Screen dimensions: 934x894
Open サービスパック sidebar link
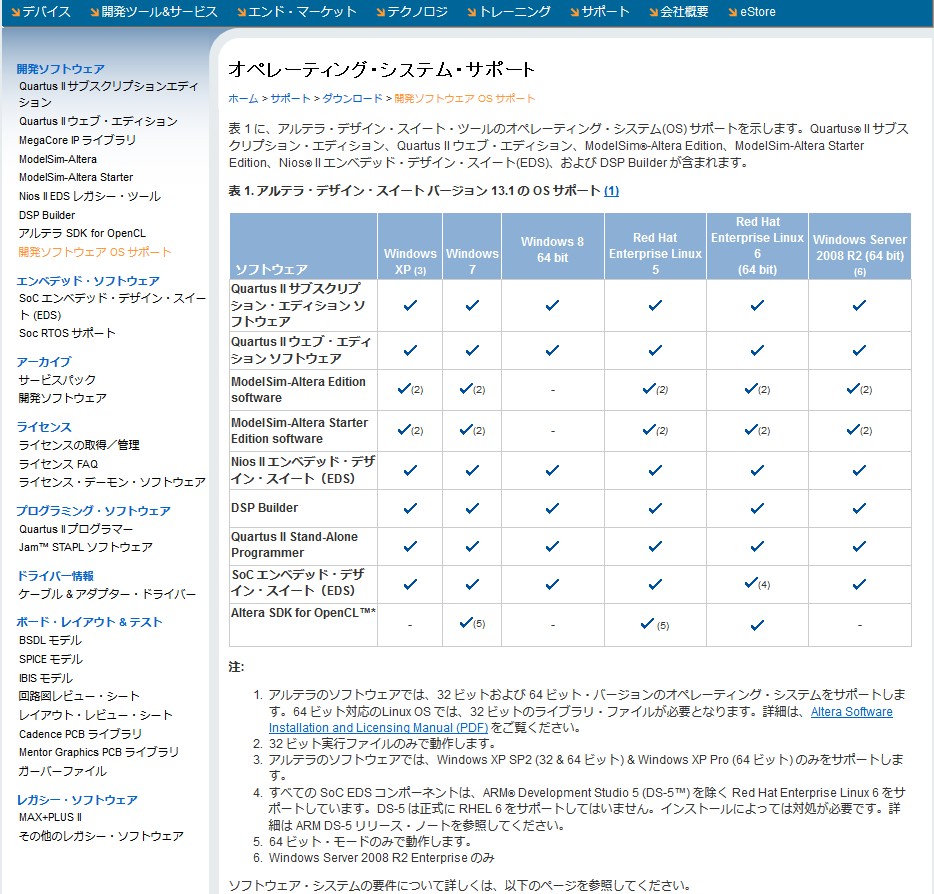point(57,379)
